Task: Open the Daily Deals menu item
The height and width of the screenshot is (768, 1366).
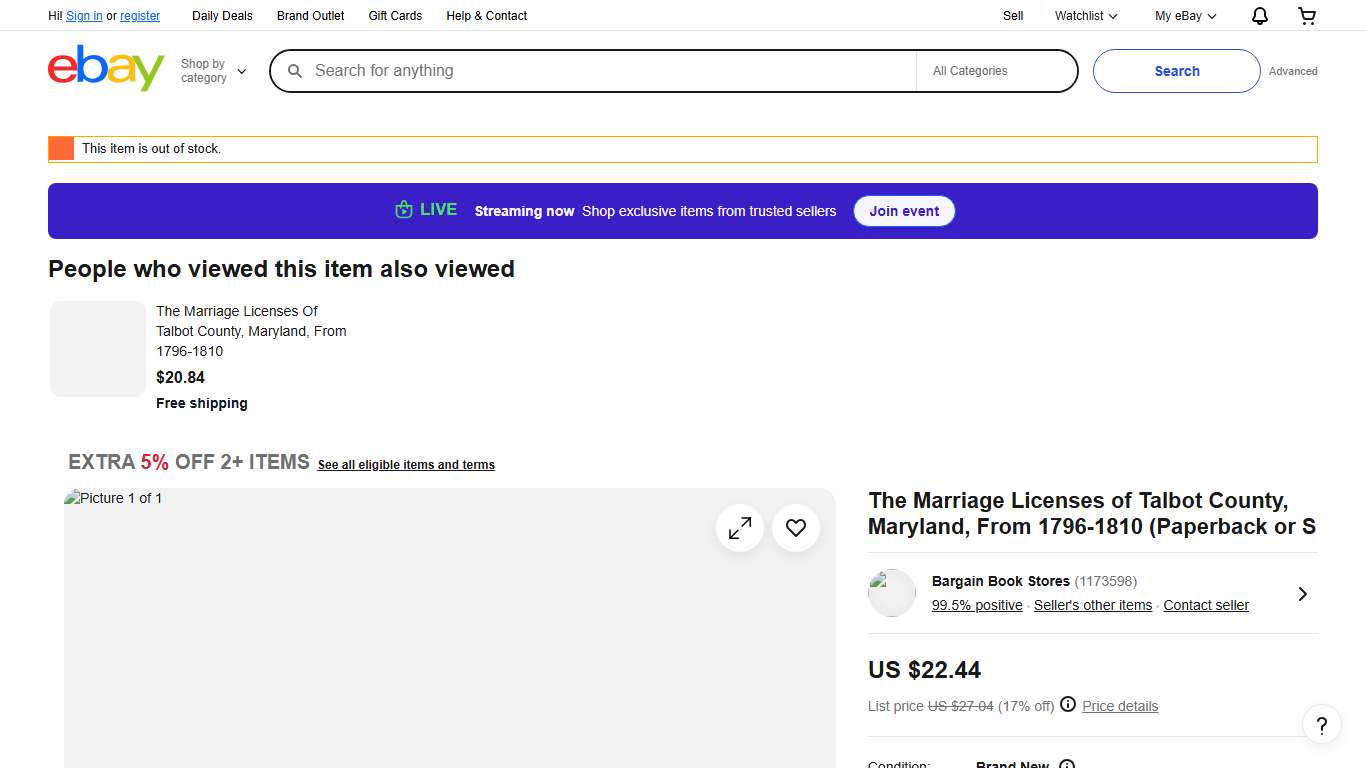Action: coord(222,16)
